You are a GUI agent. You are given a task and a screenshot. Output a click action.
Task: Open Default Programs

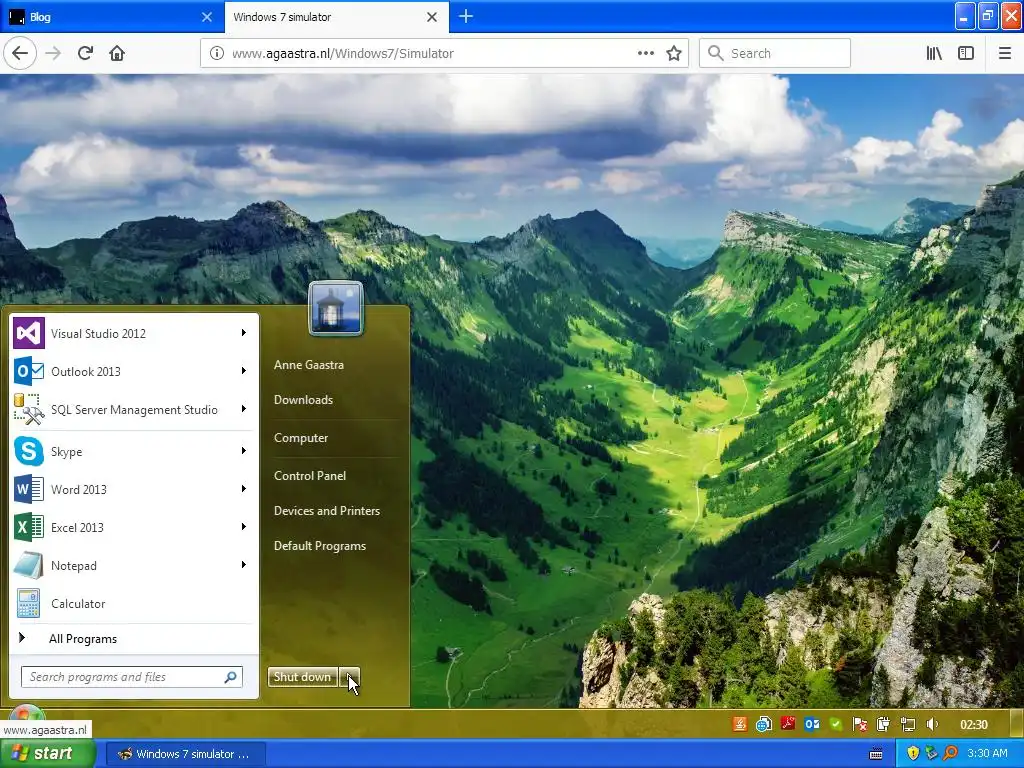320,546
